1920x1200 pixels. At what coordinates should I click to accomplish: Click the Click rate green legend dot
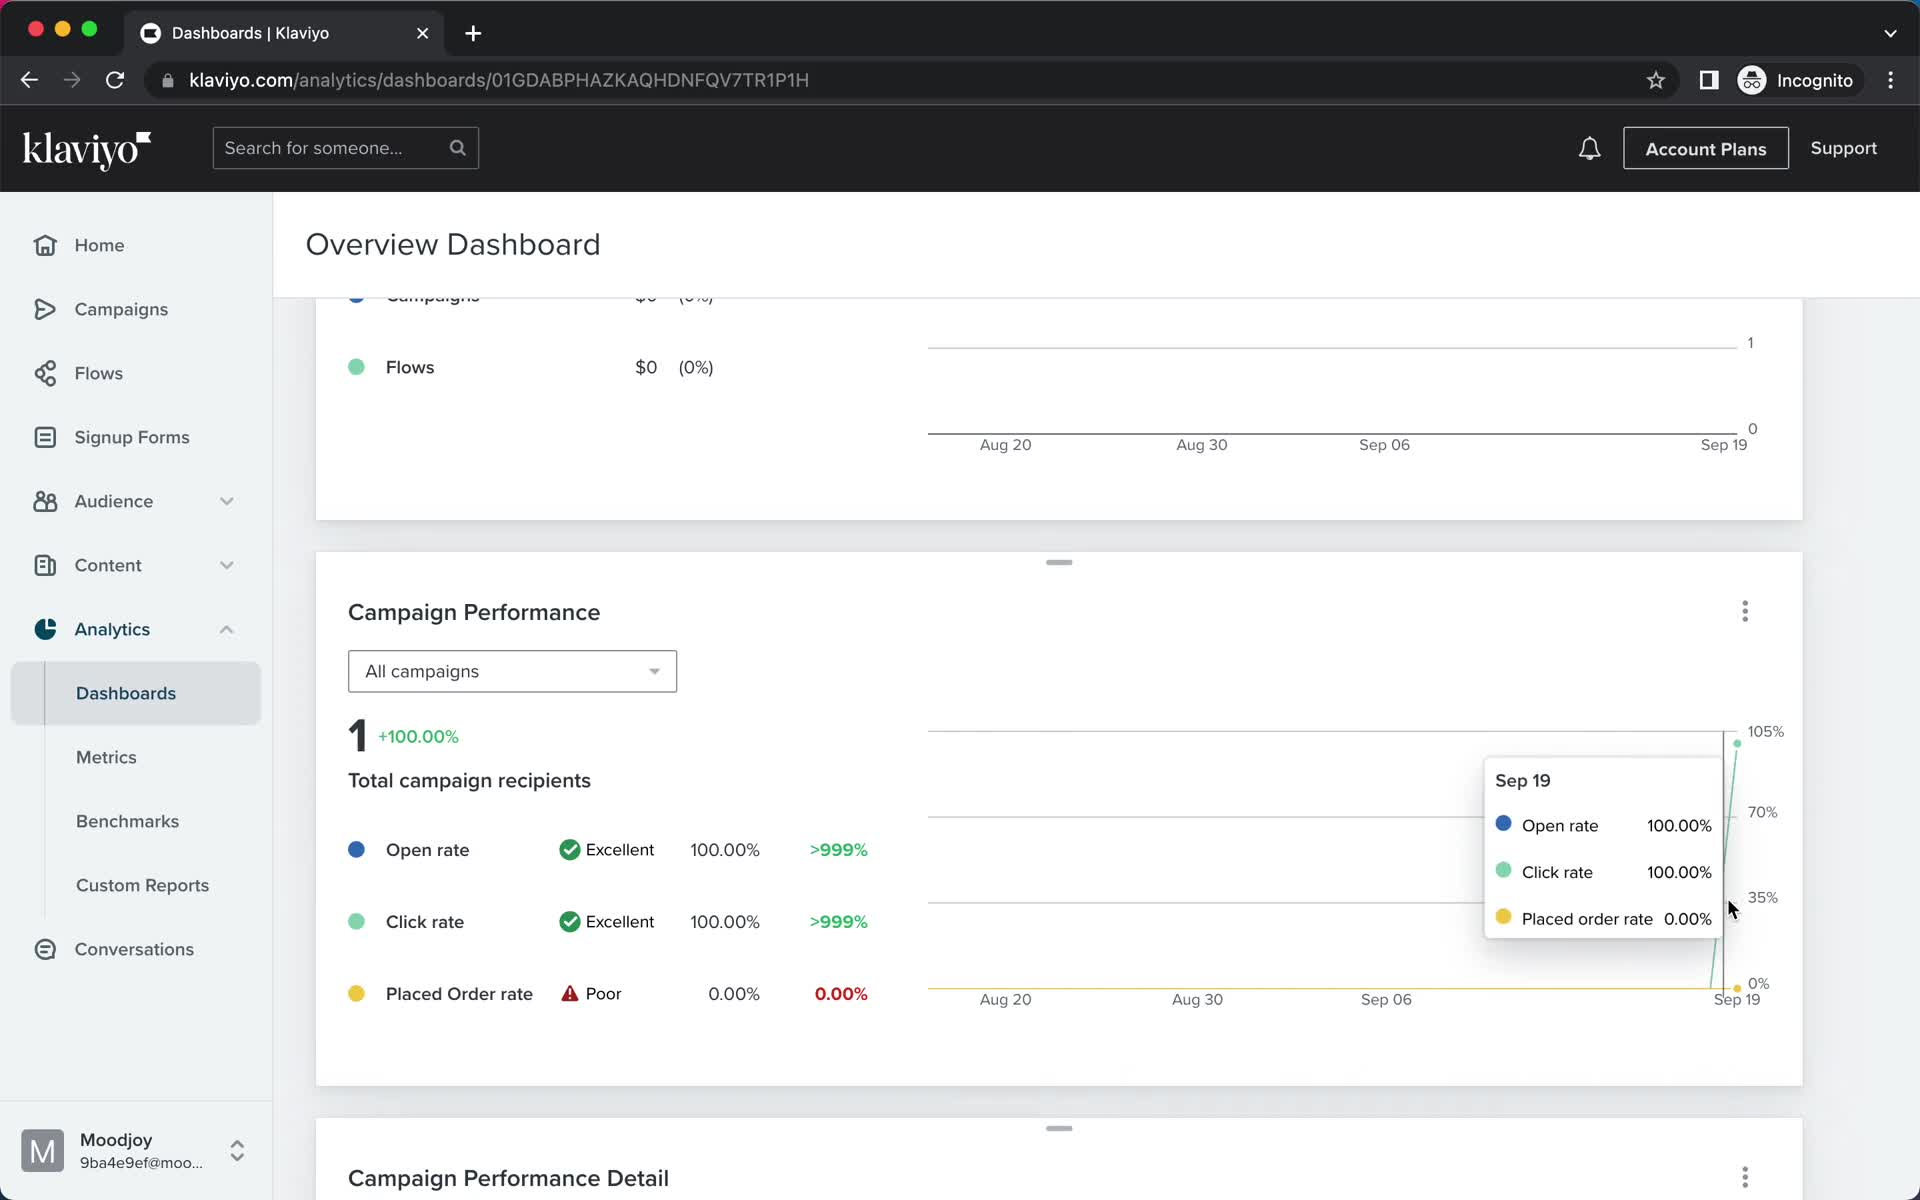[x=356, y=921]
